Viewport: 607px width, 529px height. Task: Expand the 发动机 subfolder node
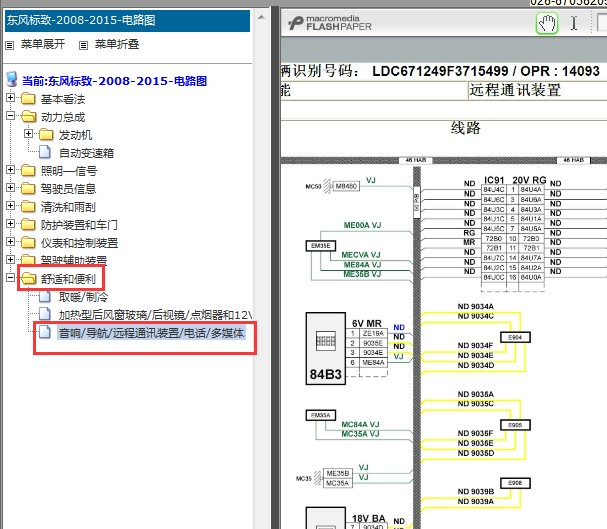pos(28,134)
